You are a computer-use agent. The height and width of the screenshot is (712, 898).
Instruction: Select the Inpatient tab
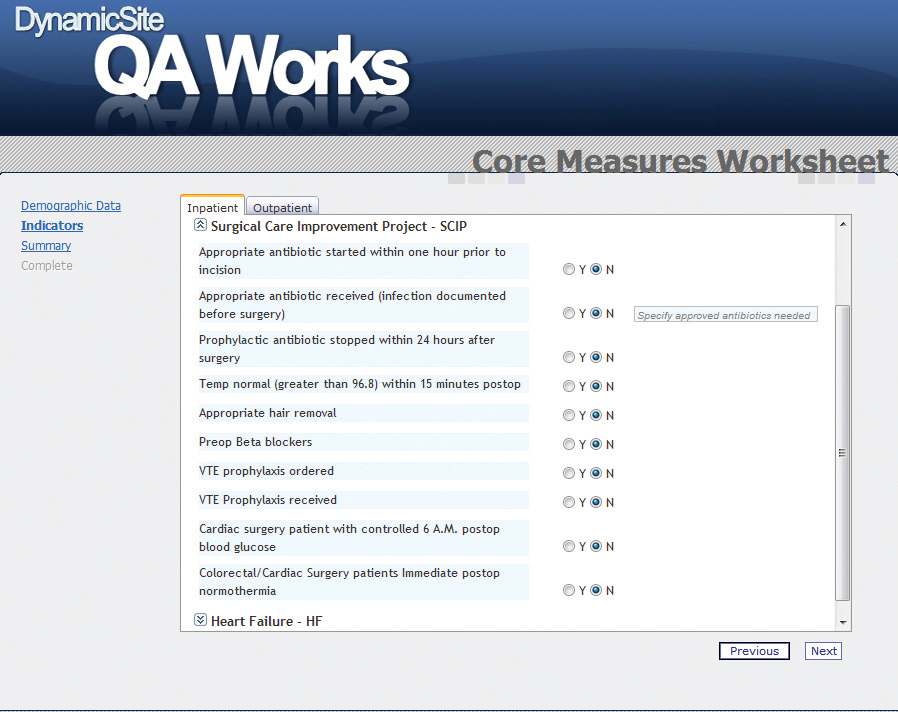(x=213, y=208)
